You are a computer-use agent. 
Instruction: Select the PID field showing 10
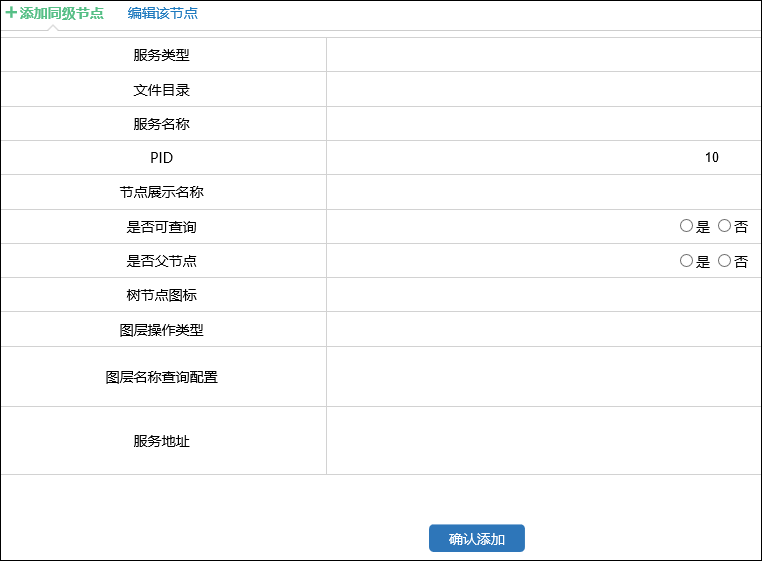tap(543, 158)
